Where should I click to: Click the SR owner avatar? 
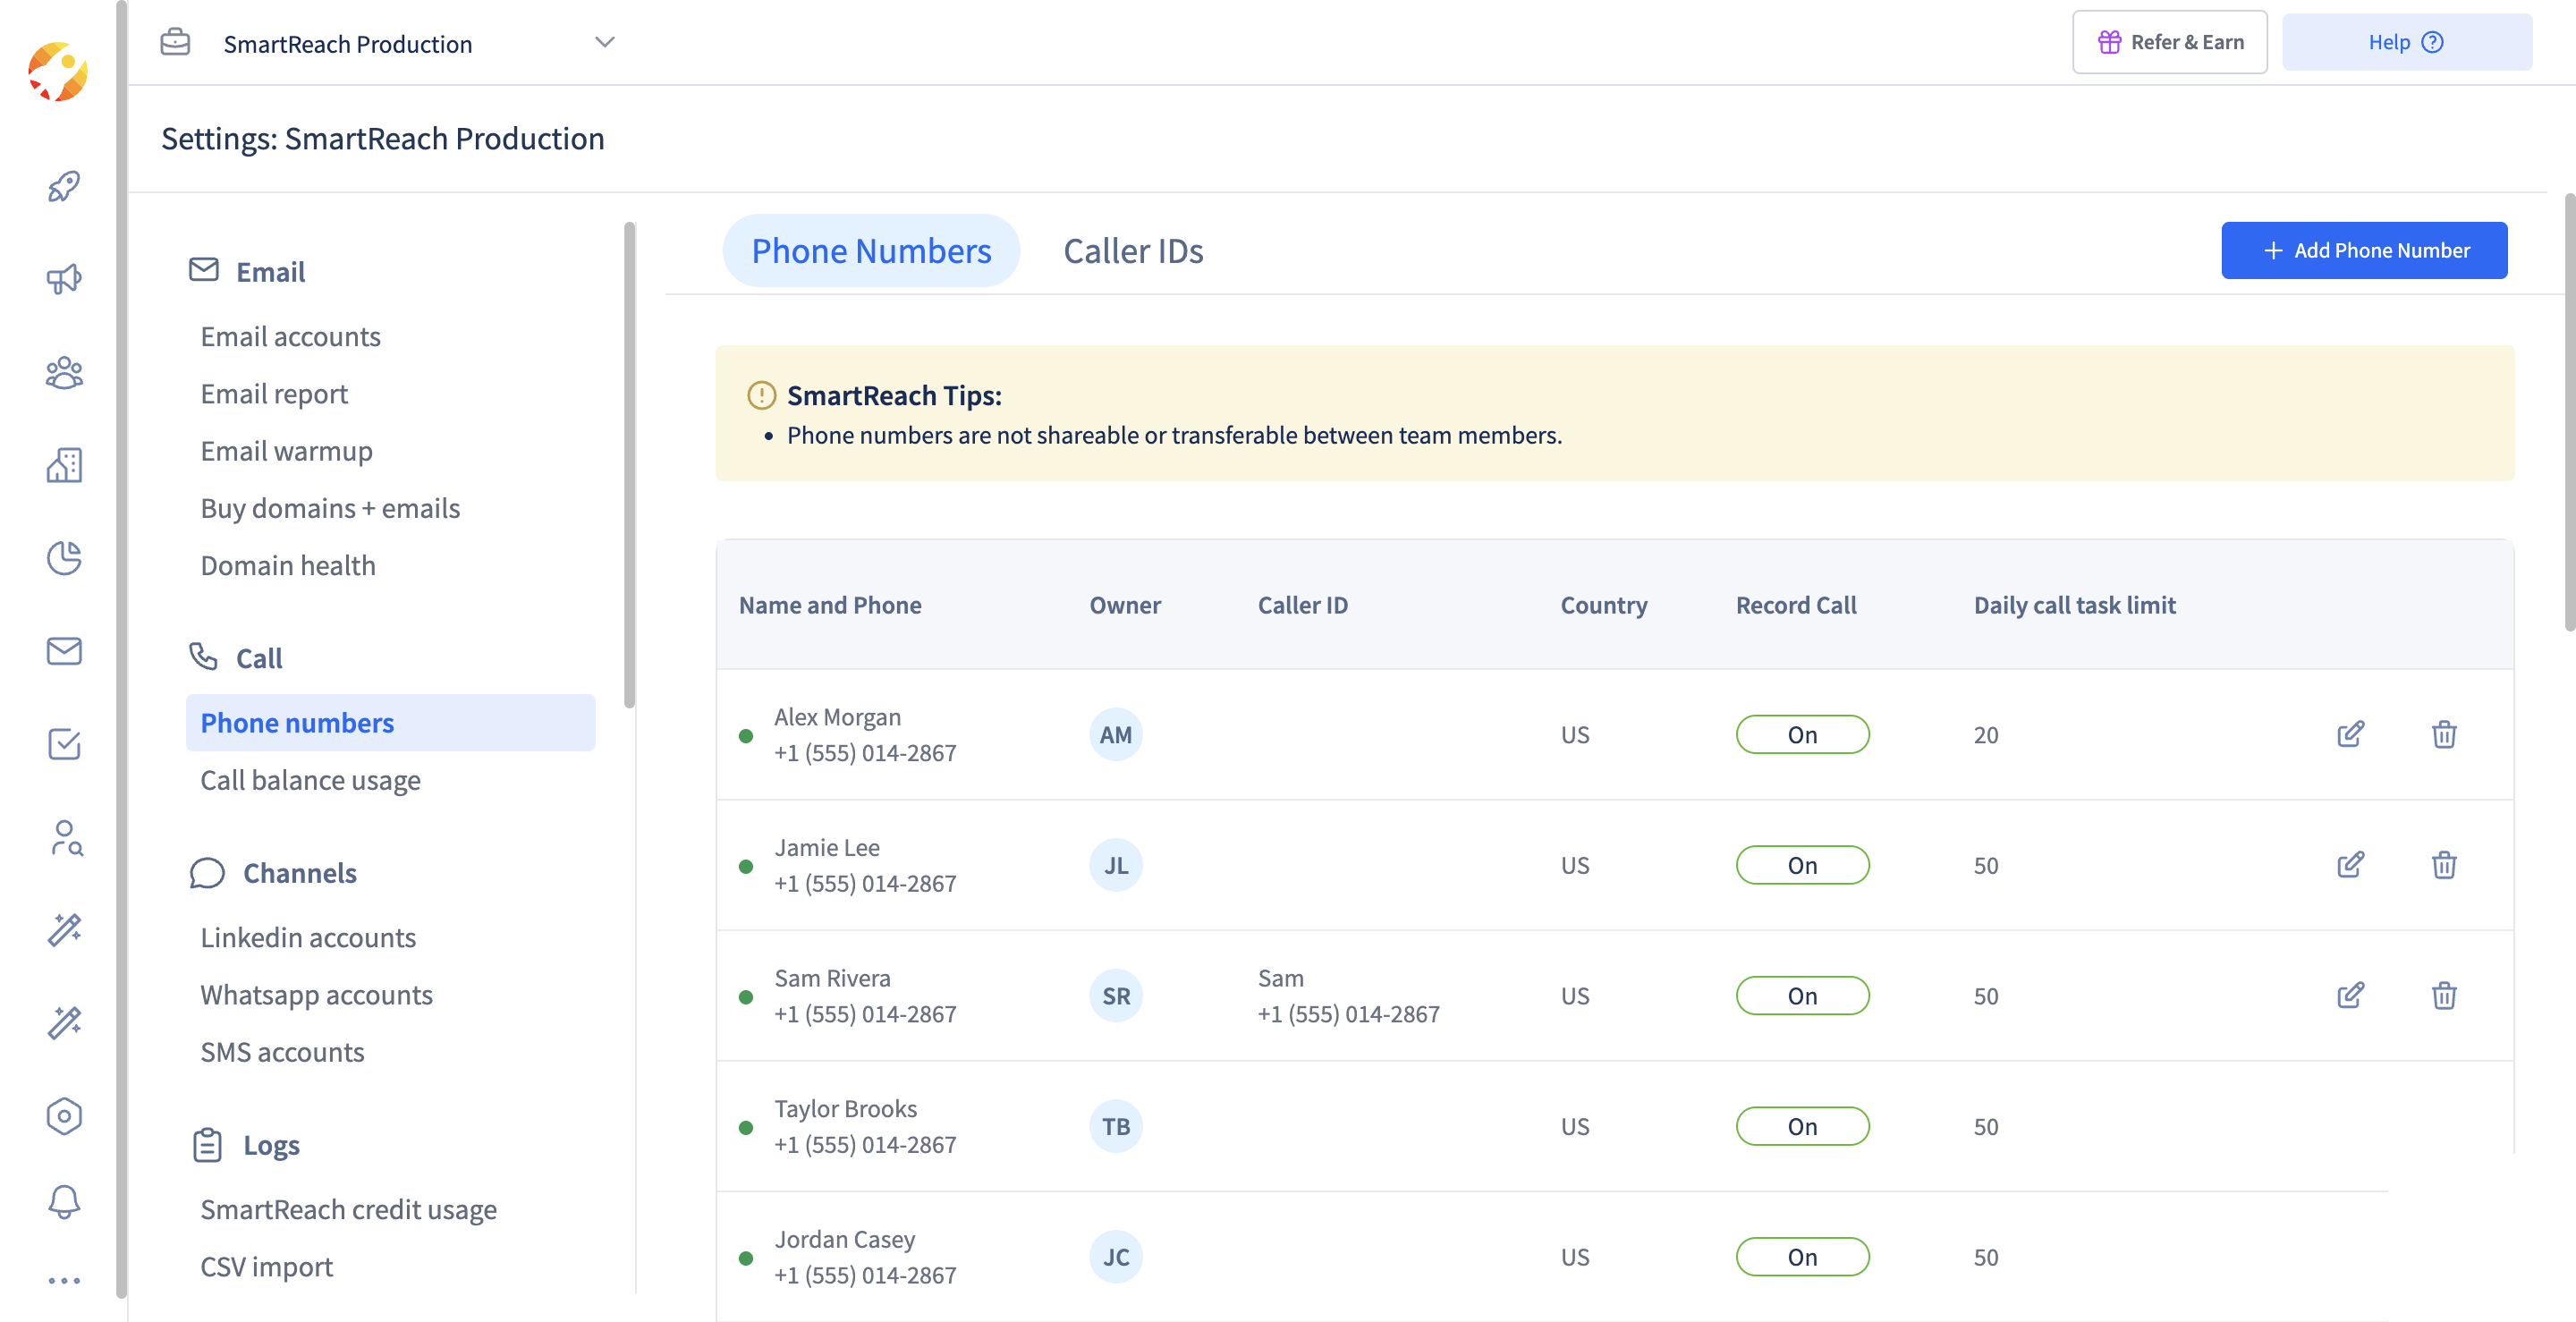click(x=1116, y=996)
